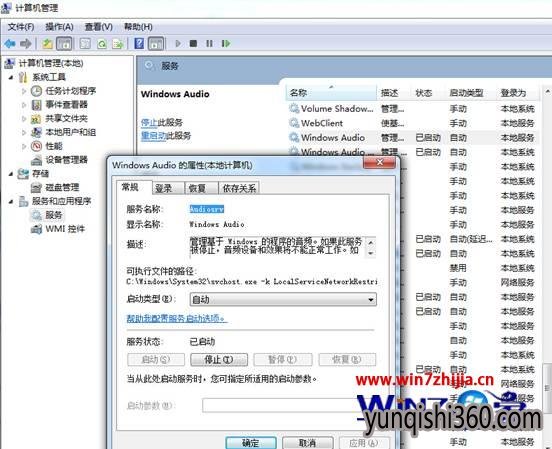Viewport: 552px width, 449px height.
Task: Select 设备管理器 in the tree
Action: [66, 160]
